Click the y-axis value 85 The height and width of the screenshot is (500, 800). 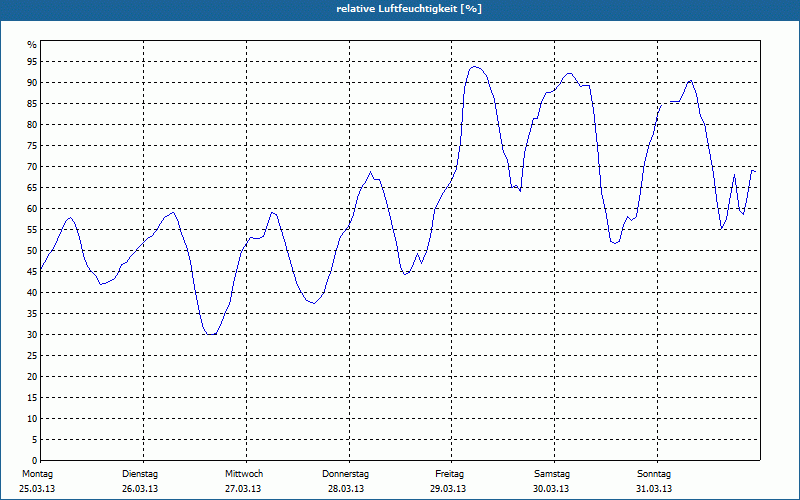point(32,104)
